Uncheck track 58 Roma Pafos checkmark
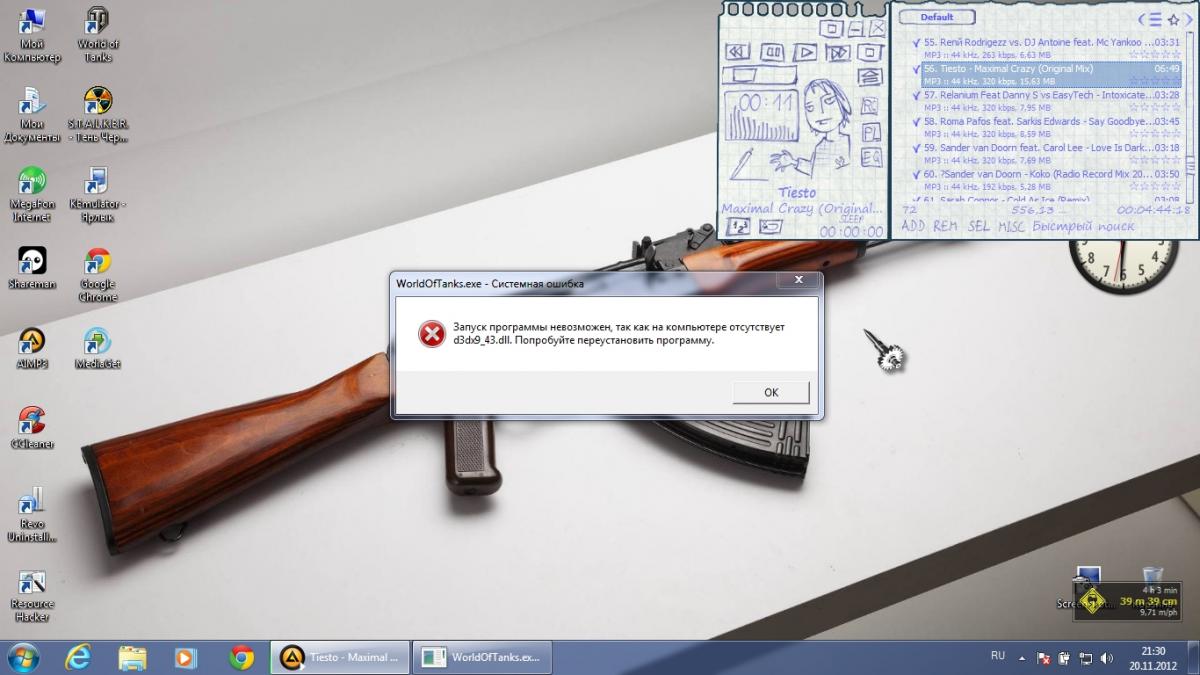Viewport: 1200px width, 675px height. [x=916, y=121]
